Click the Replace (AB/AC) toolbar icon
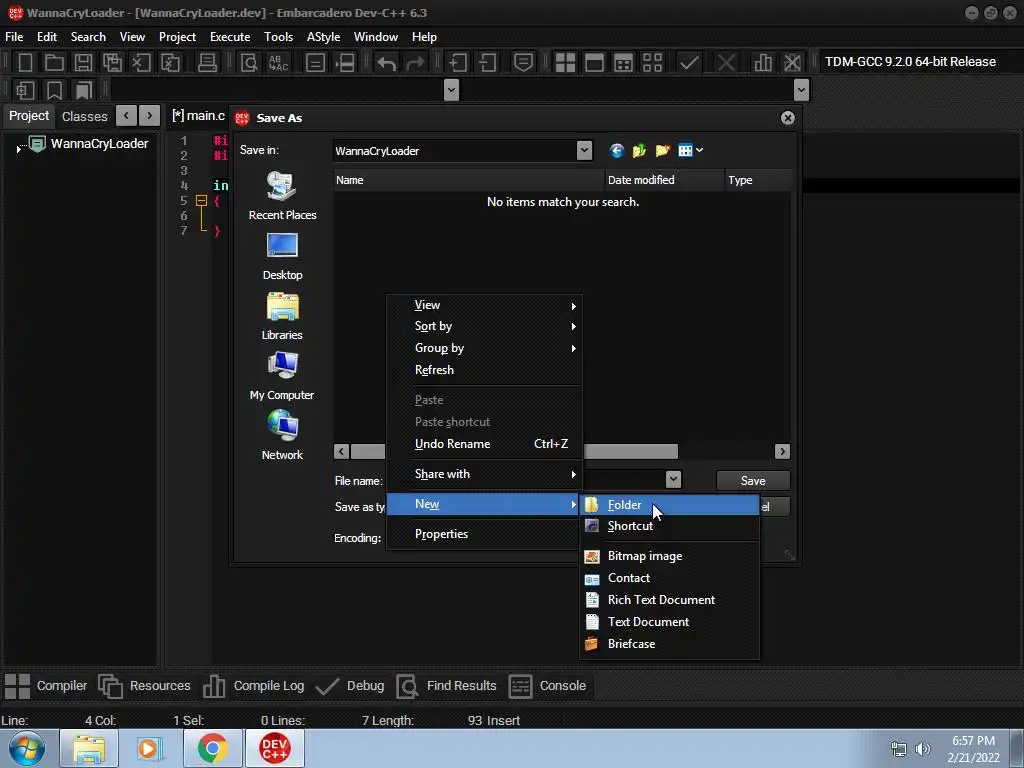Image resolution: width=1024 pixels, height=768 pixels. click(x=278, y=63)
